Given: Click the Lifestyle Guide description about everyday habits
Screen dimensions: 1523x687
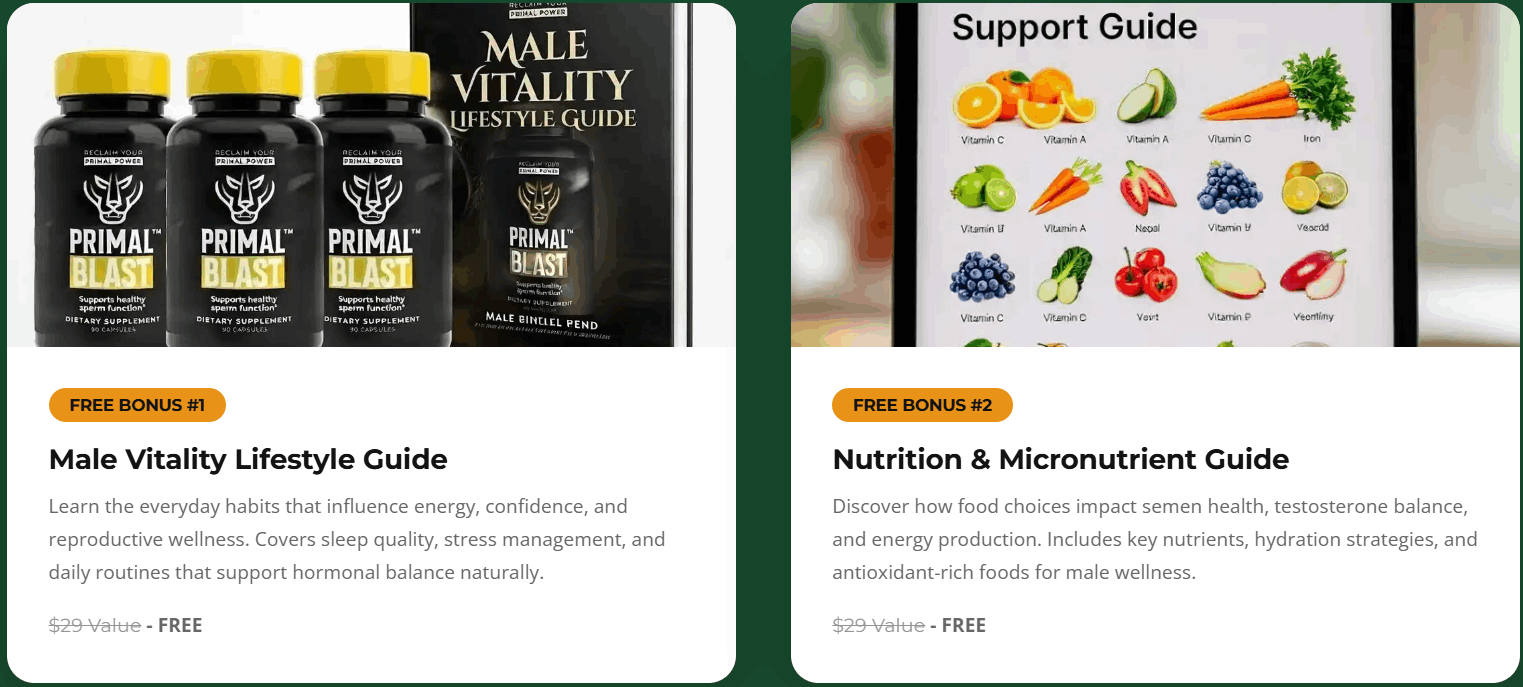Looking at the screenshot, I should [x=357, y=540].
